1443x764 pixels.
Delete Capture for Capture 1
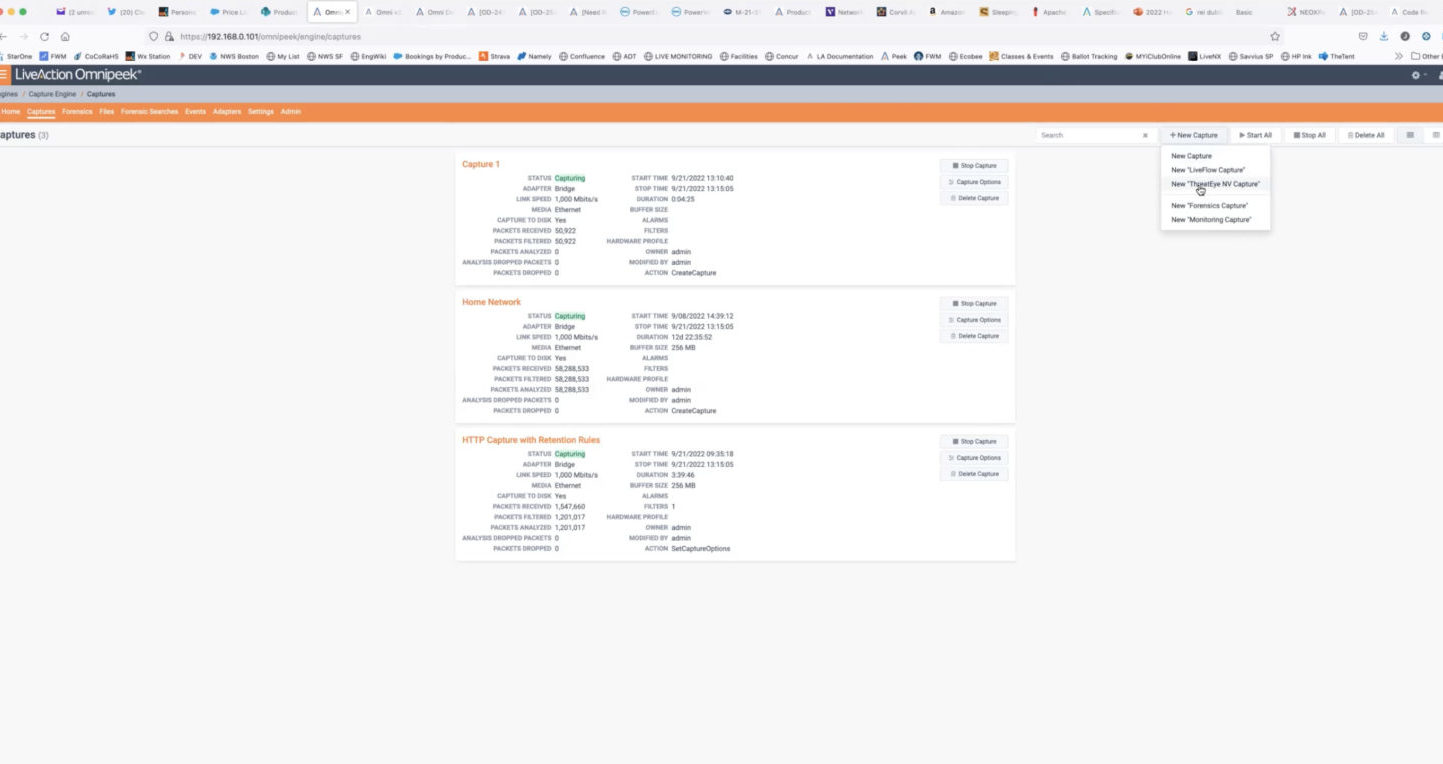click(x=974, y=198)
